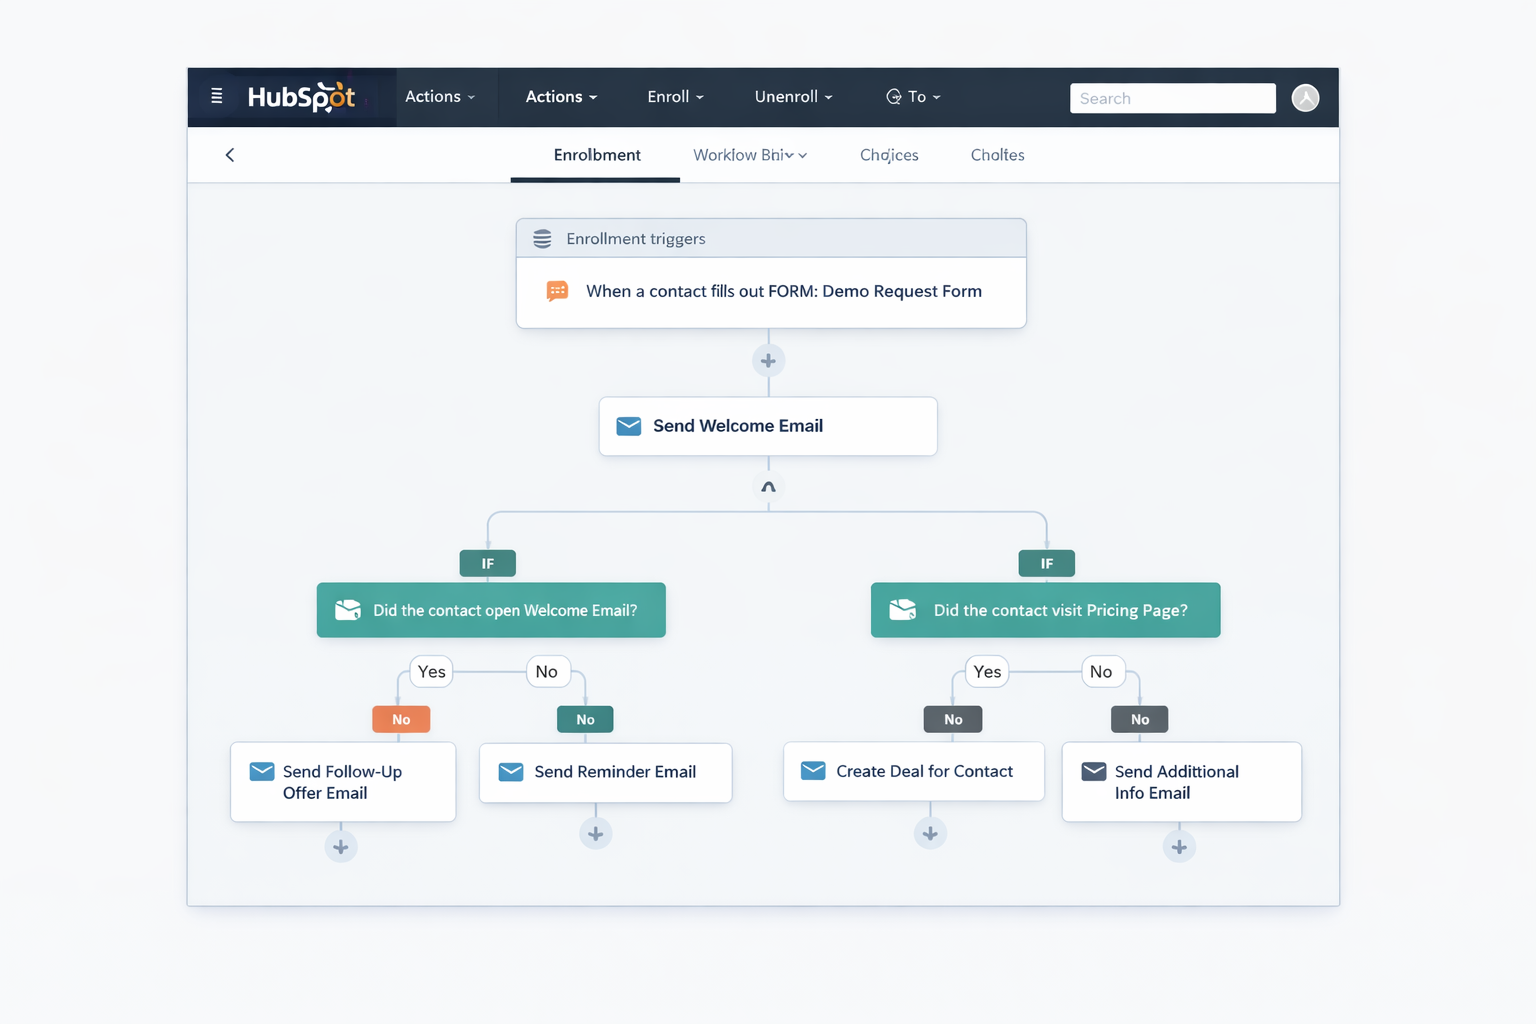Open the Workflow dropdown tab

pos(749,155)
